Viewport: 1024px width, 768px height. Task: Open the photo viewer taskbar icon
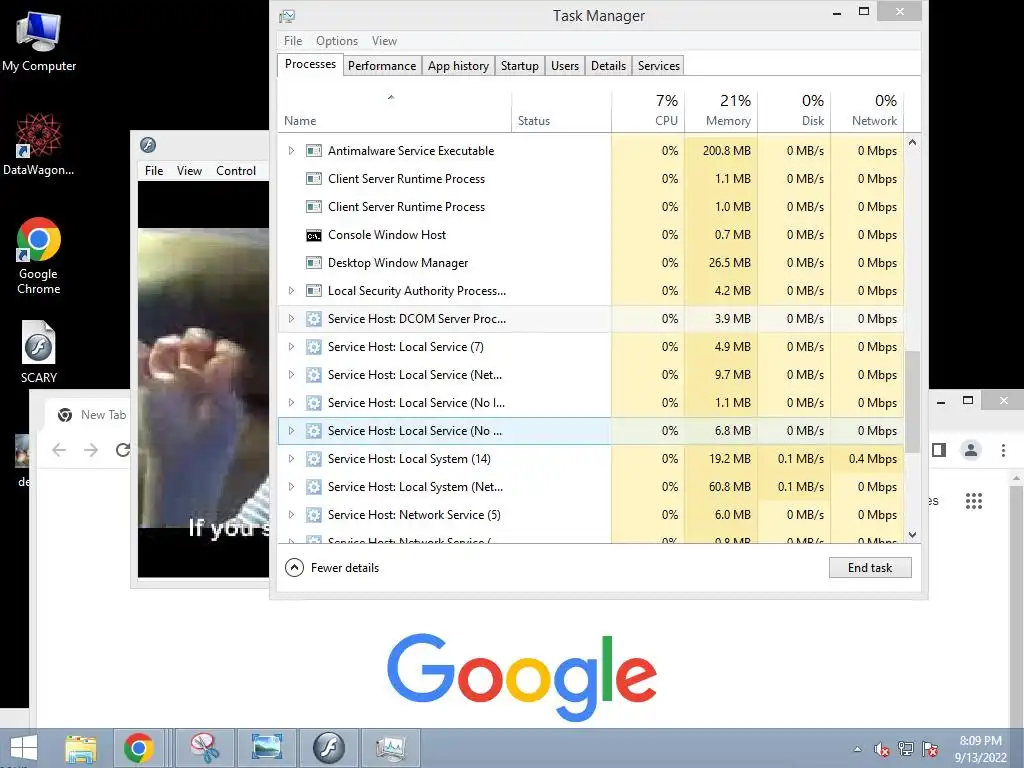[x=266, y=748]
